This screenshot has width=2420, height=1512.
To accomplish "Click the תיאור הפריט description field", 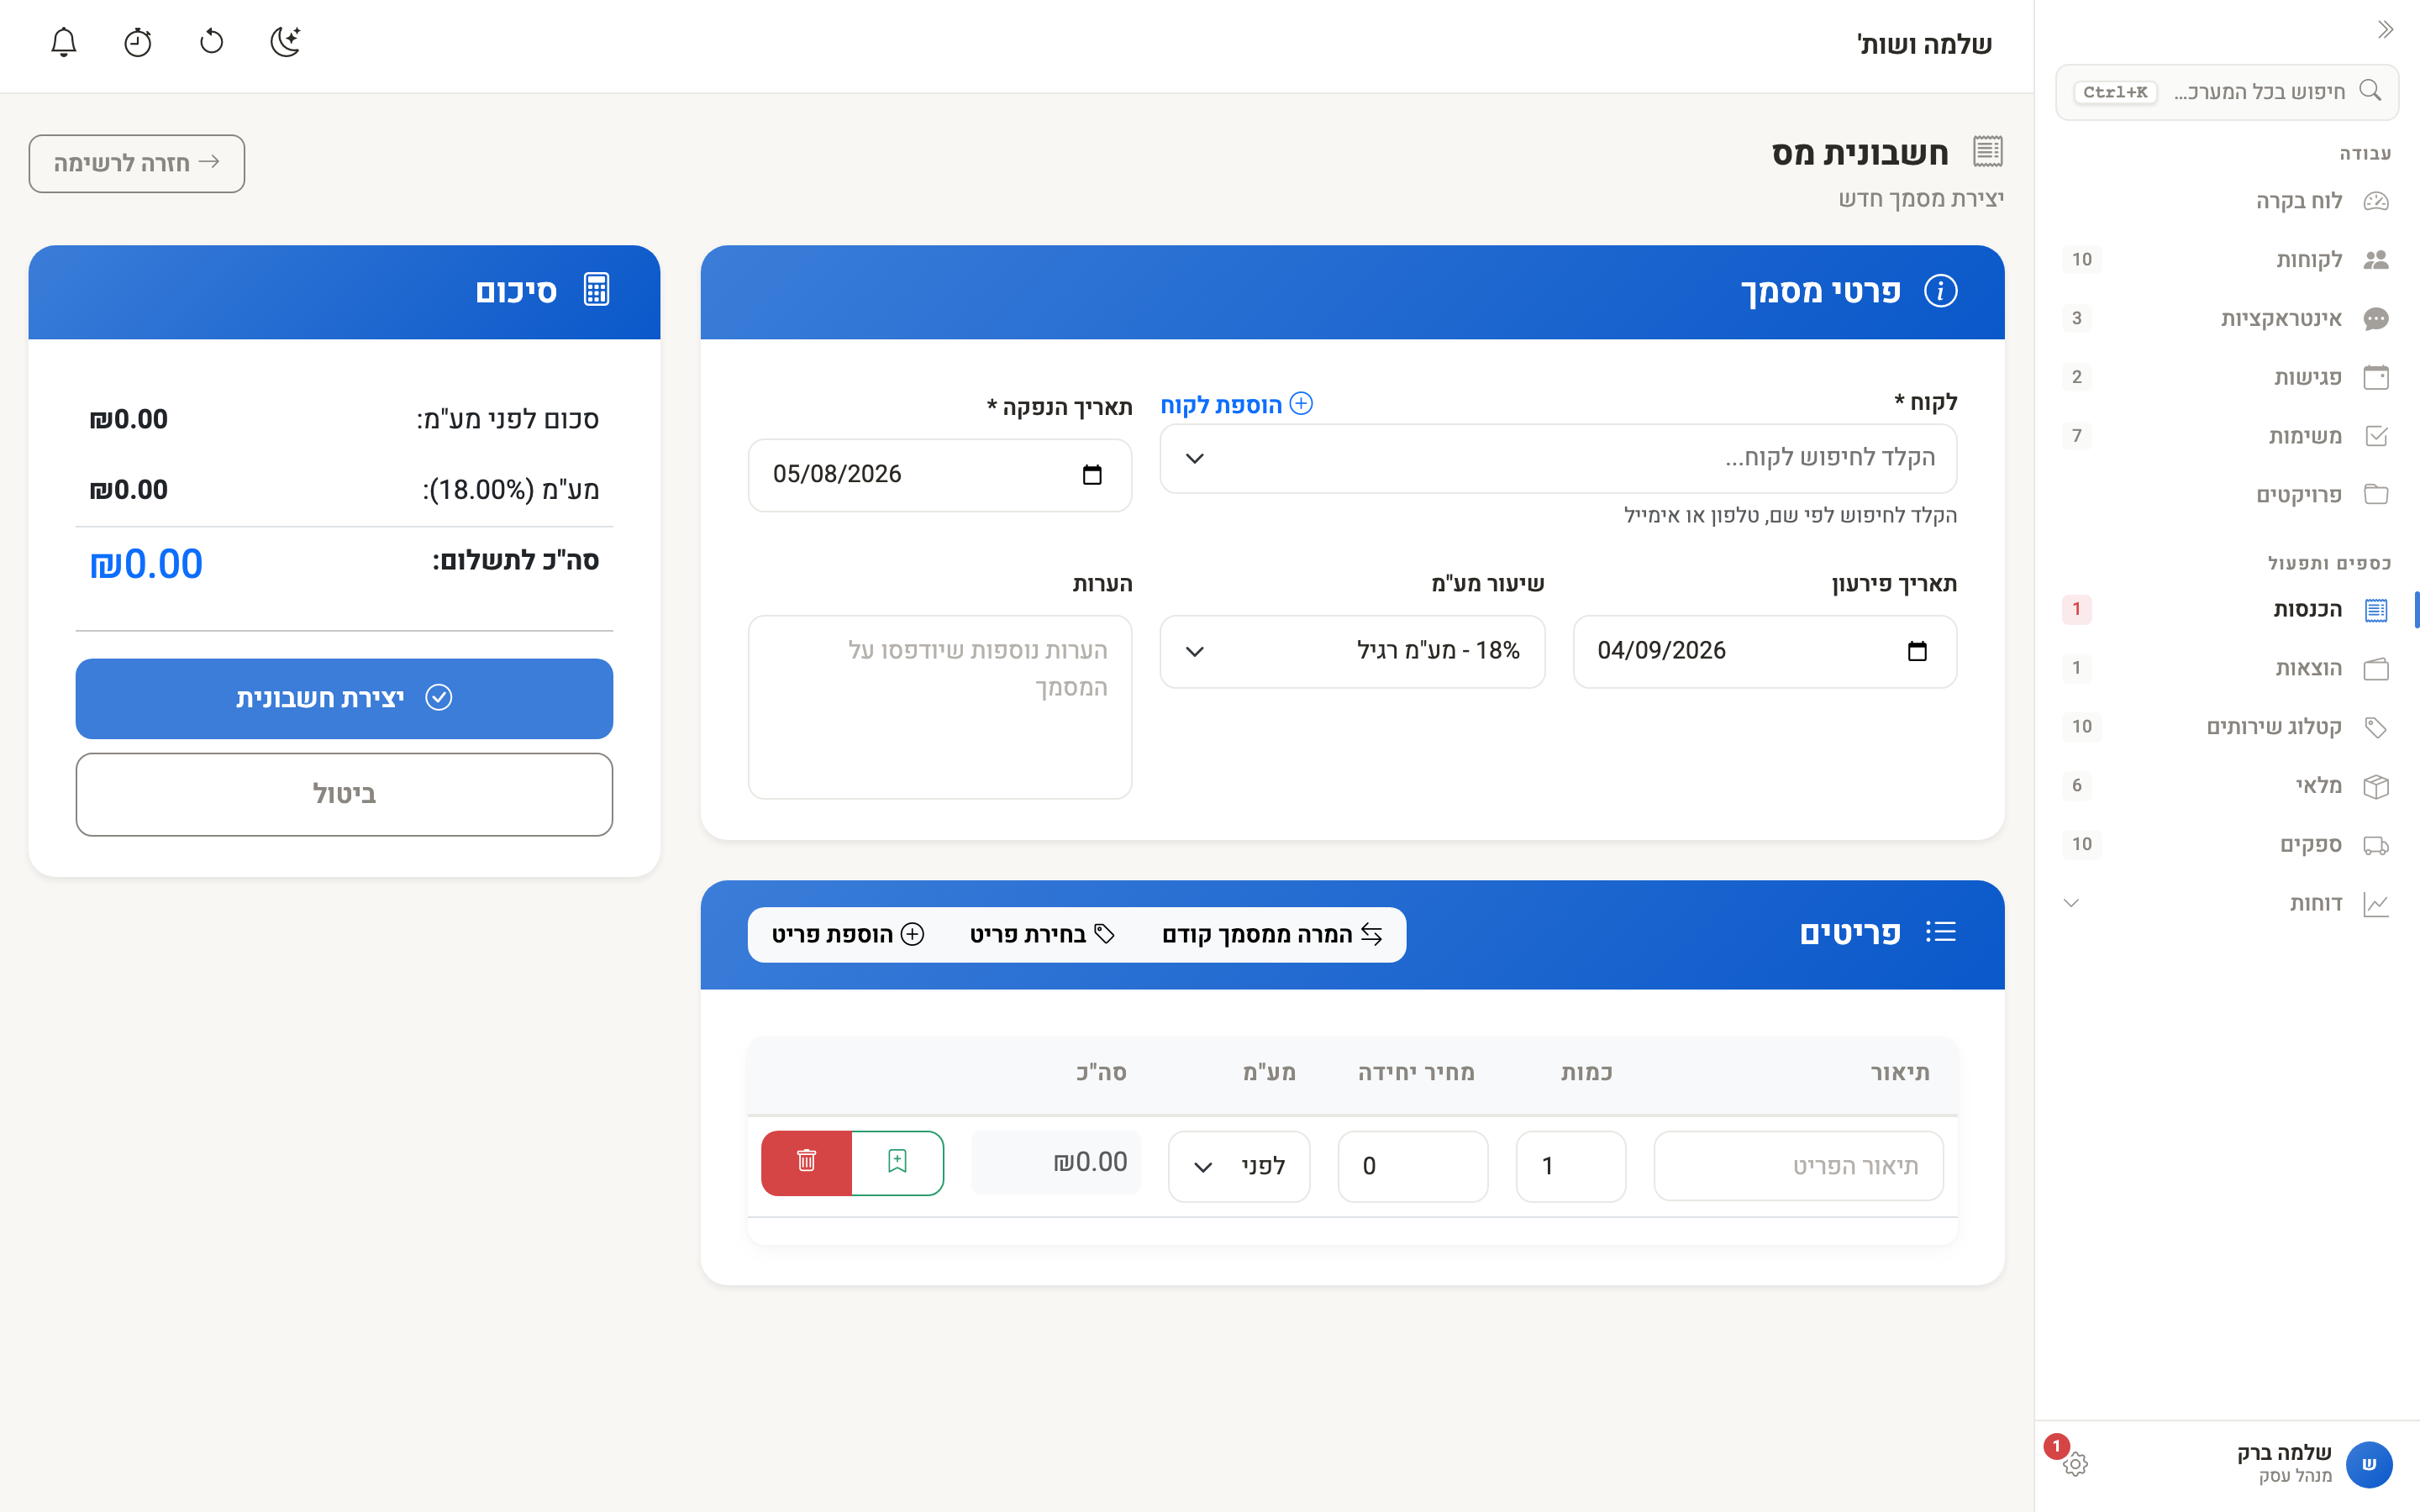I will [1798, 1166].
